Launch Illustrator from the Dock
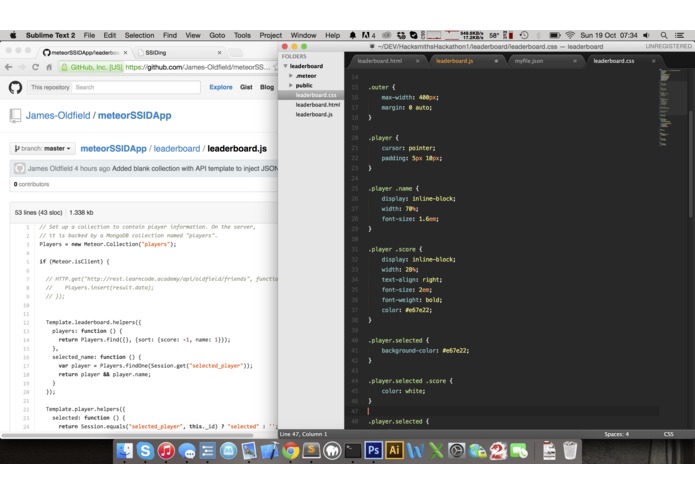The width and height of the screenshot is (695, 494). (x=394, y=451)
